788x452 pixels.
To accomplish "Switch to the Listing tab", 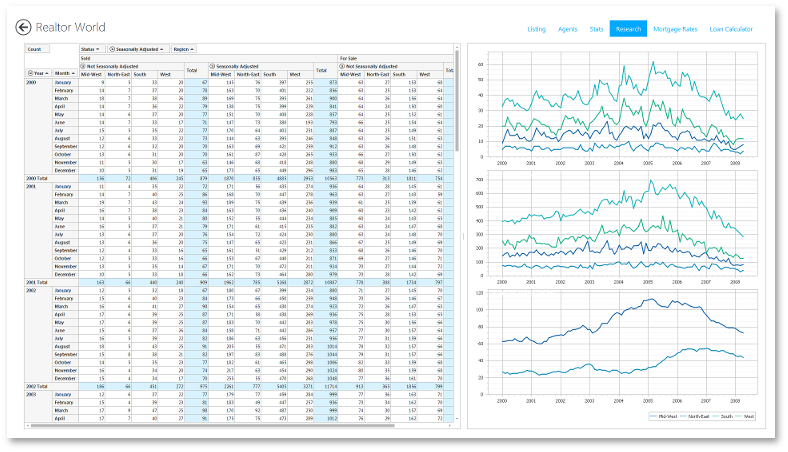I will pyautogui.click(x=536, y=29).
